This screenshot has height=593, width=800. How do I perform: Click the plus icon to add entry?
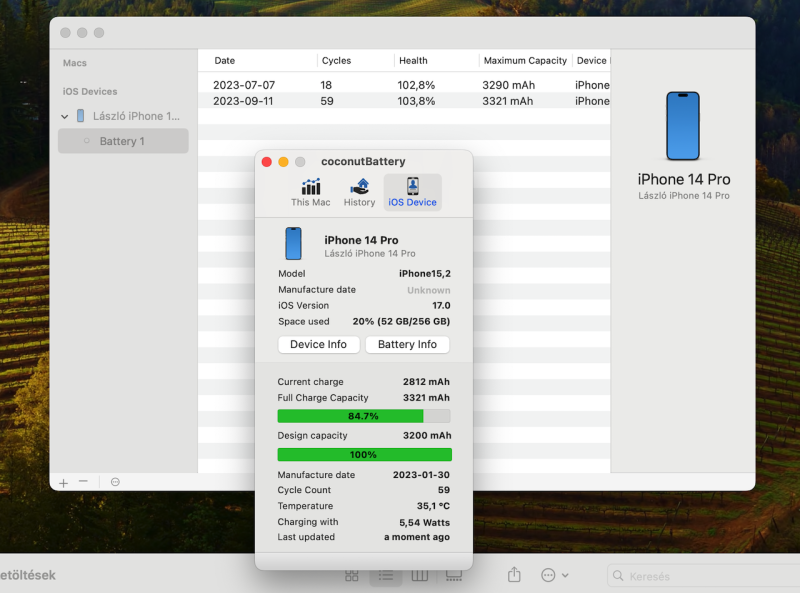(x=63, y=482)
